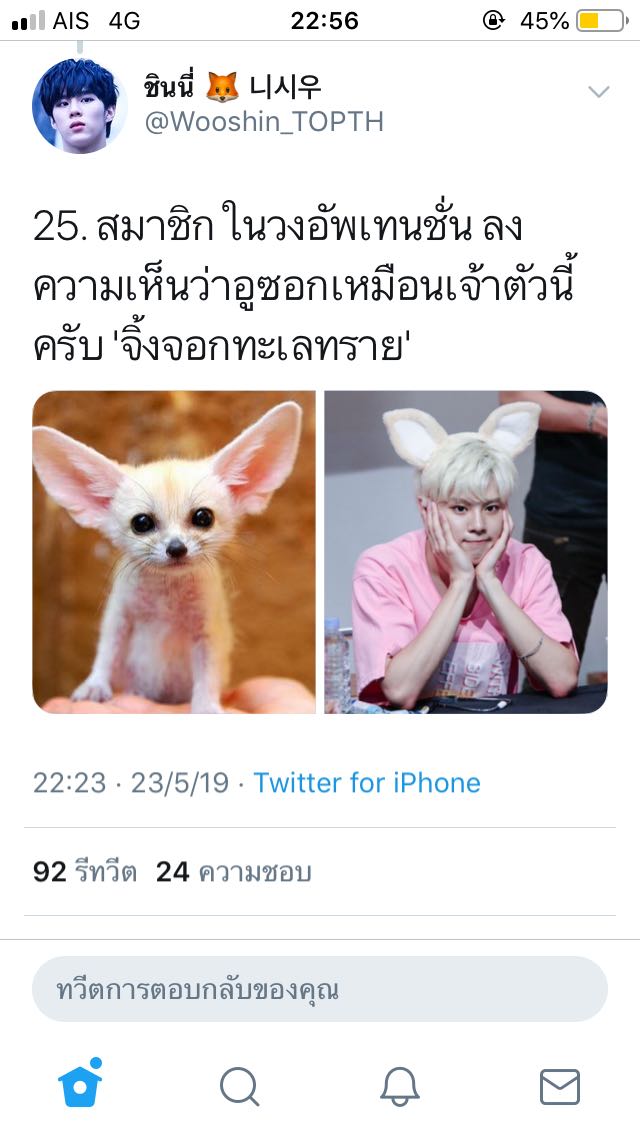640x1136 pixels.
Task: Tap the 22:56 status bar clock
Action: [325, 20]
